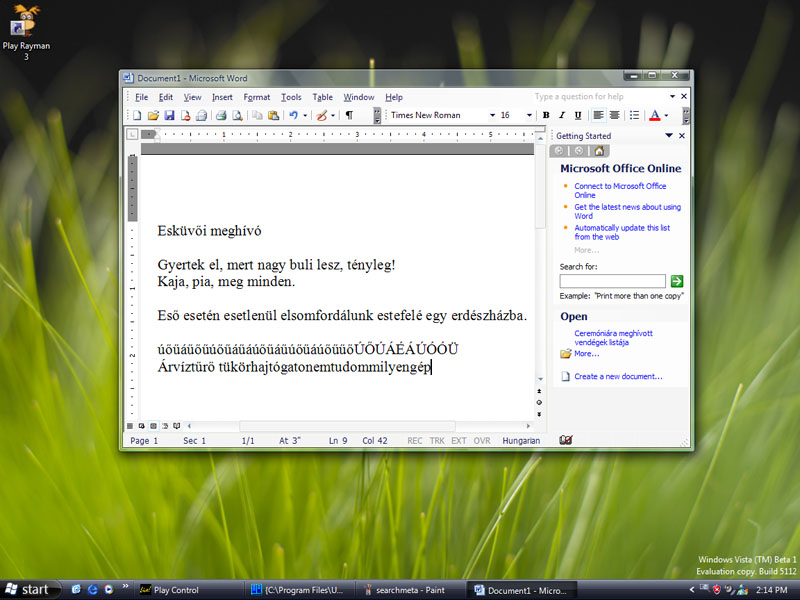Open the File menu
The image size is (800, 600).
click(141, 97)
